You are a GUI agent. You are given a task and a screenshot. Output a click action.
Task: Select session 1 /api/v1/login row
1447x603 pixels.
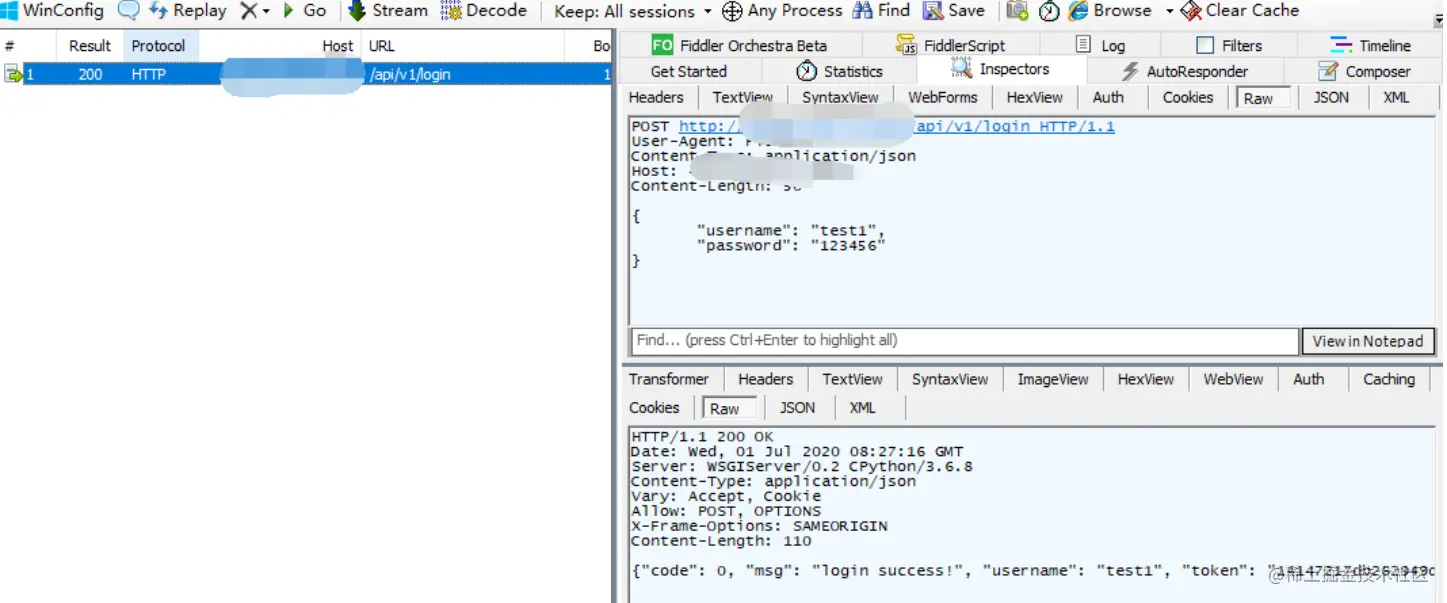point(306,74)
